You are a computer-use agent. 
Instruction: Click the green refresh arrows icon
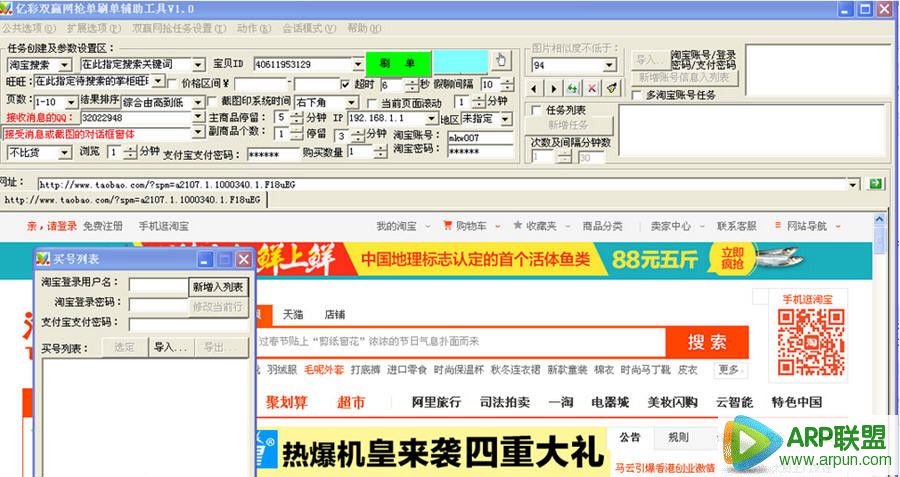[x=572, y=88]
